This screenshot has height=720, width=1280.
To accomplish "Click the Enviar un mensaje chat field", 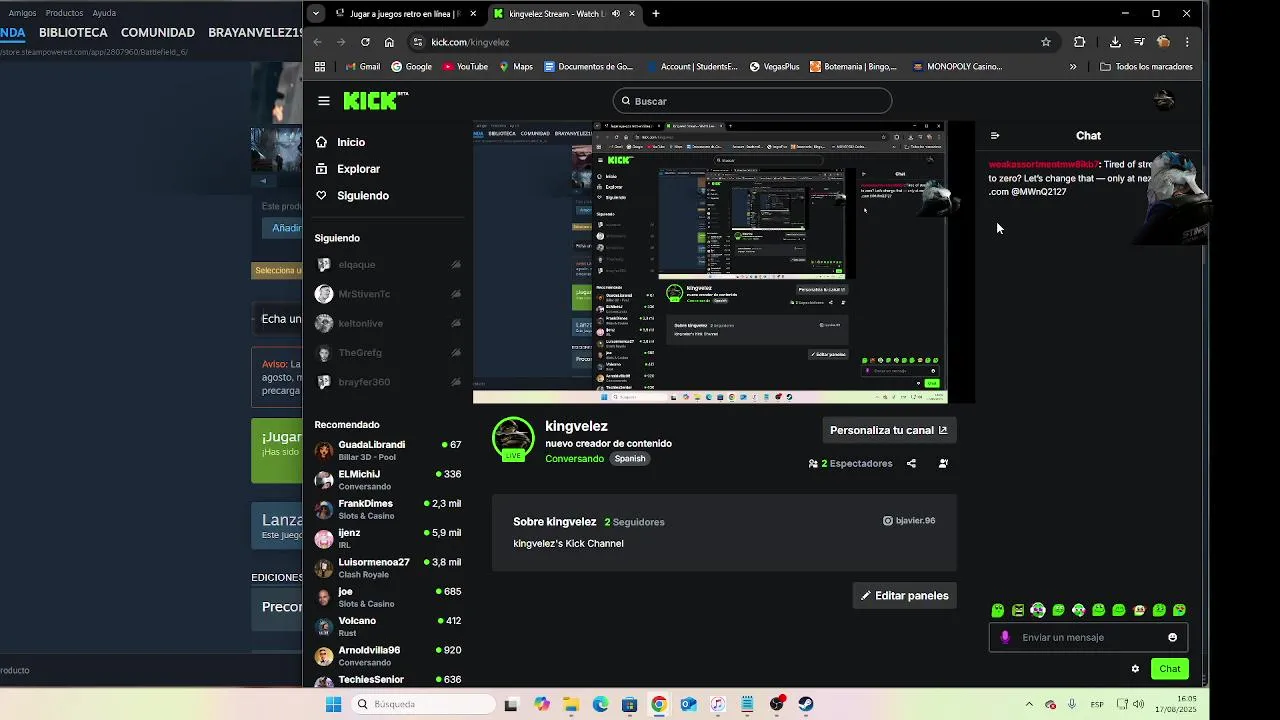I will (x=1088, y=637).
